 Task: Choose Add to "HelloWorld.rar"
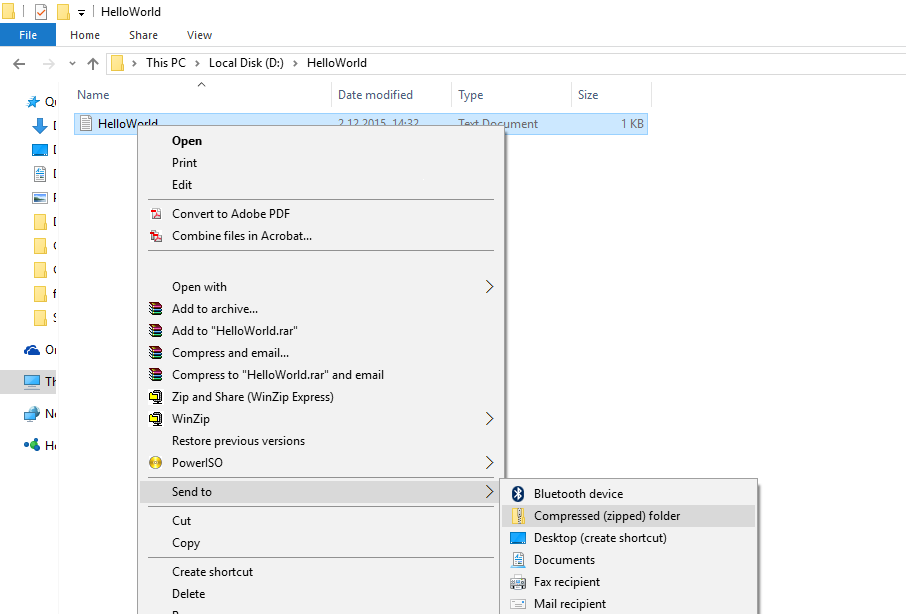click(235, 331)
